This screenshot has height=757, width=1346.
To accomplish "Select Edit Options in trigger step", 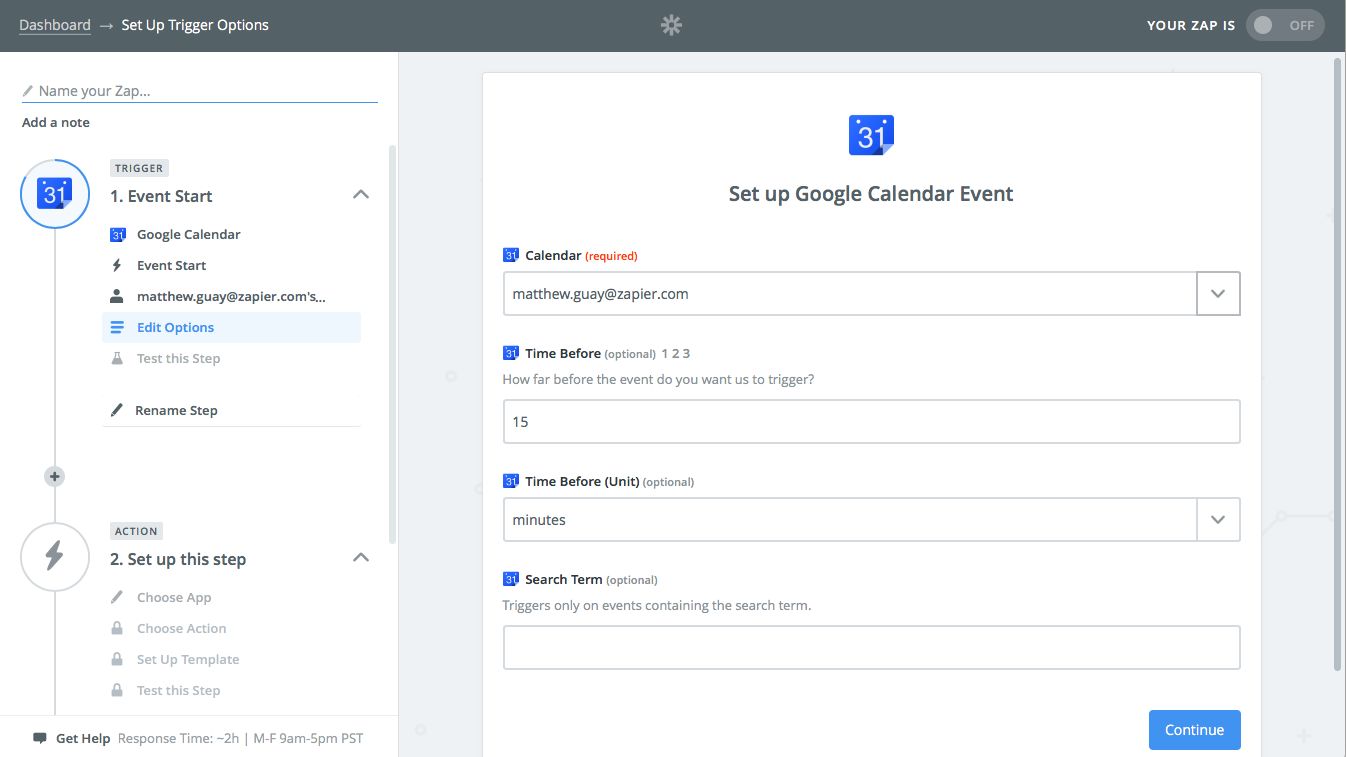I will pos(175,327).
